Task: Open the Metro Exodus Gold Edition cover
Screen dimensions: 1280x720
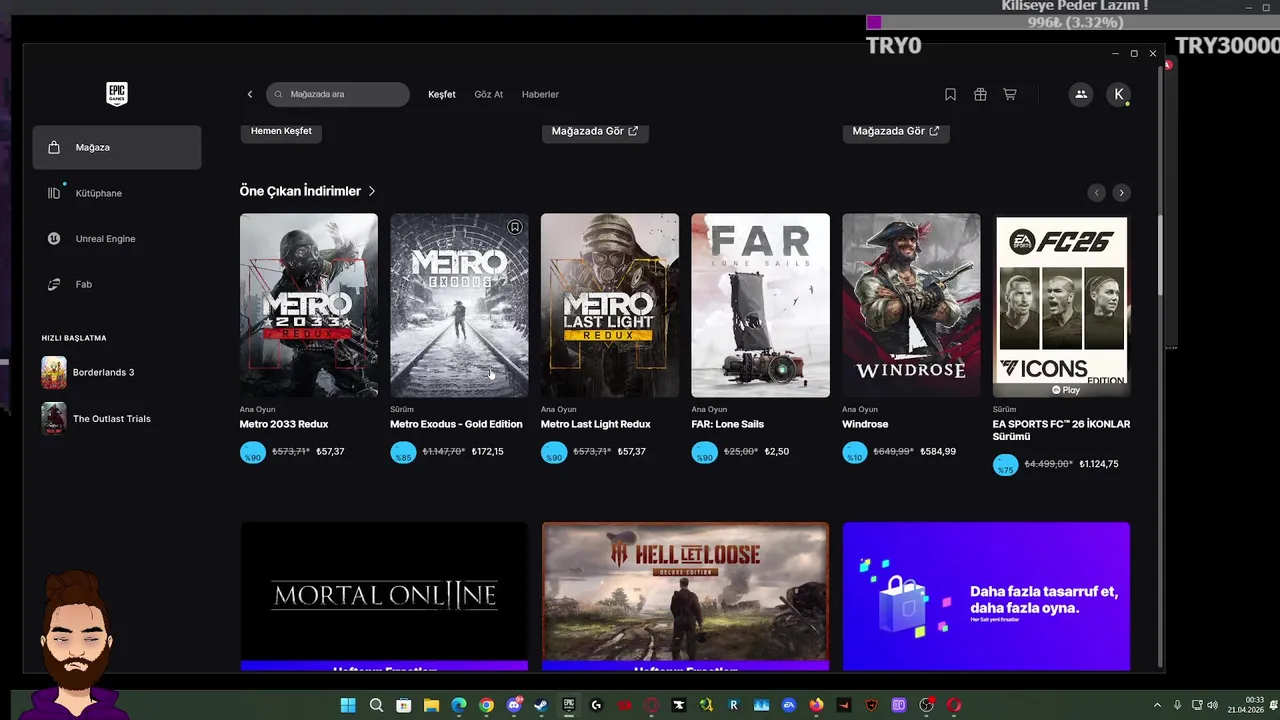Action: (459, 305)
